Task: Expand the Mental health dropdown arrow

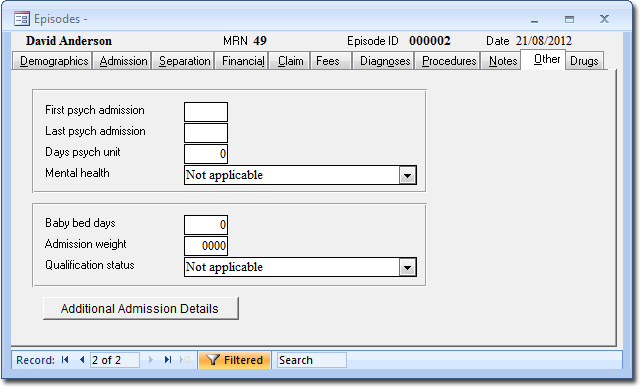Action: tap(407, 176)
